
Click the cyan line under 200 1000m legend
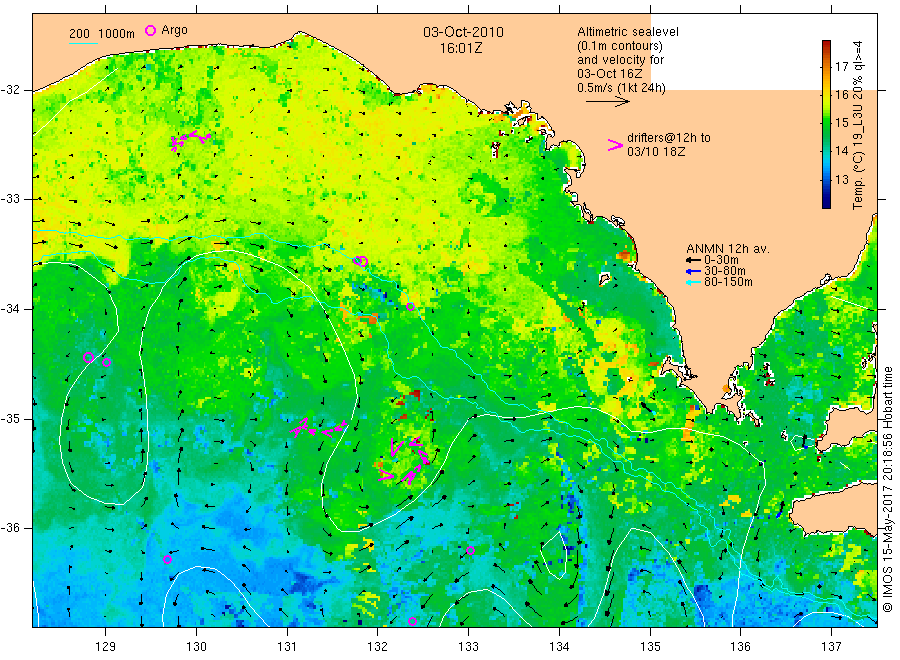tap(83, 43)
